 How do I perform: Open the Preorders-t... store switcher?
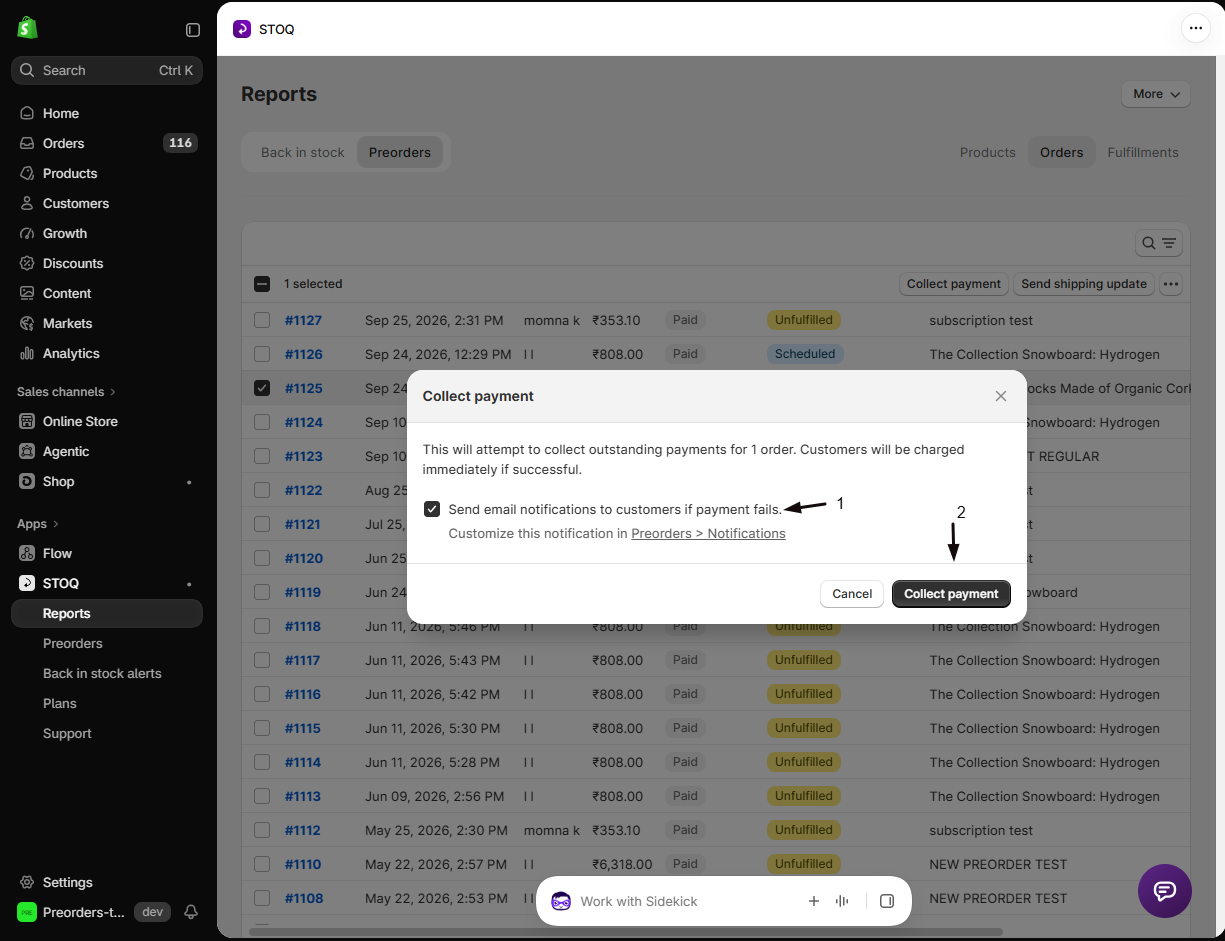coord(70,912)
